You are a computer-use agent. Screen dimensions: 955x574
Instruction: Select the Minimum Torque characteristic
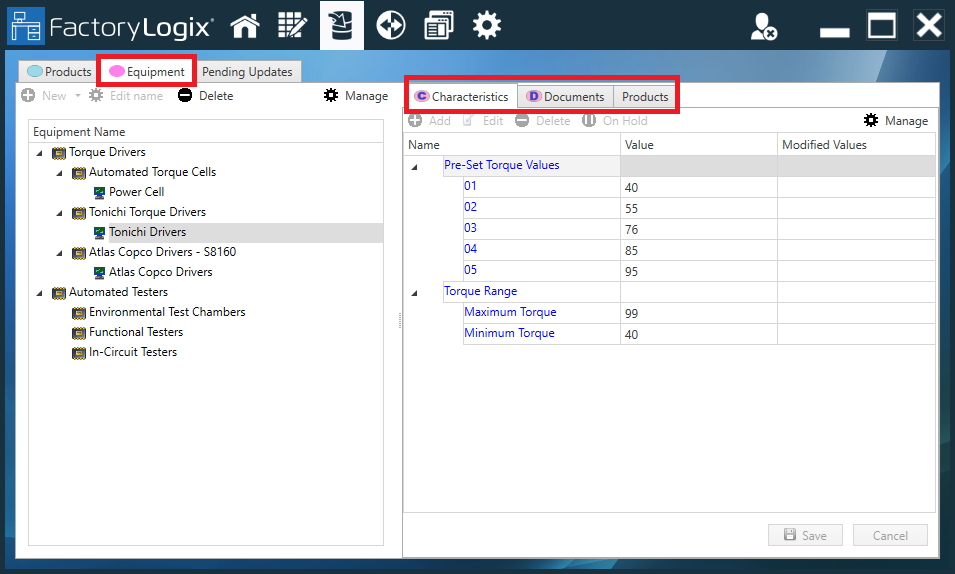tap(509, 333)
